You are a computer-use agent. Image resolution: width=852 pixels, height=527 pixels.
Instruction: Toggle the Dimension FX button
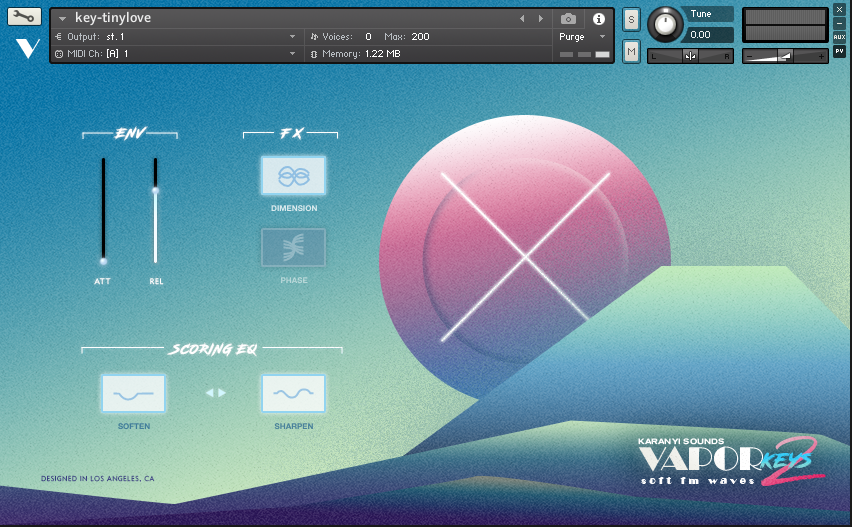[x=293, y=175]
